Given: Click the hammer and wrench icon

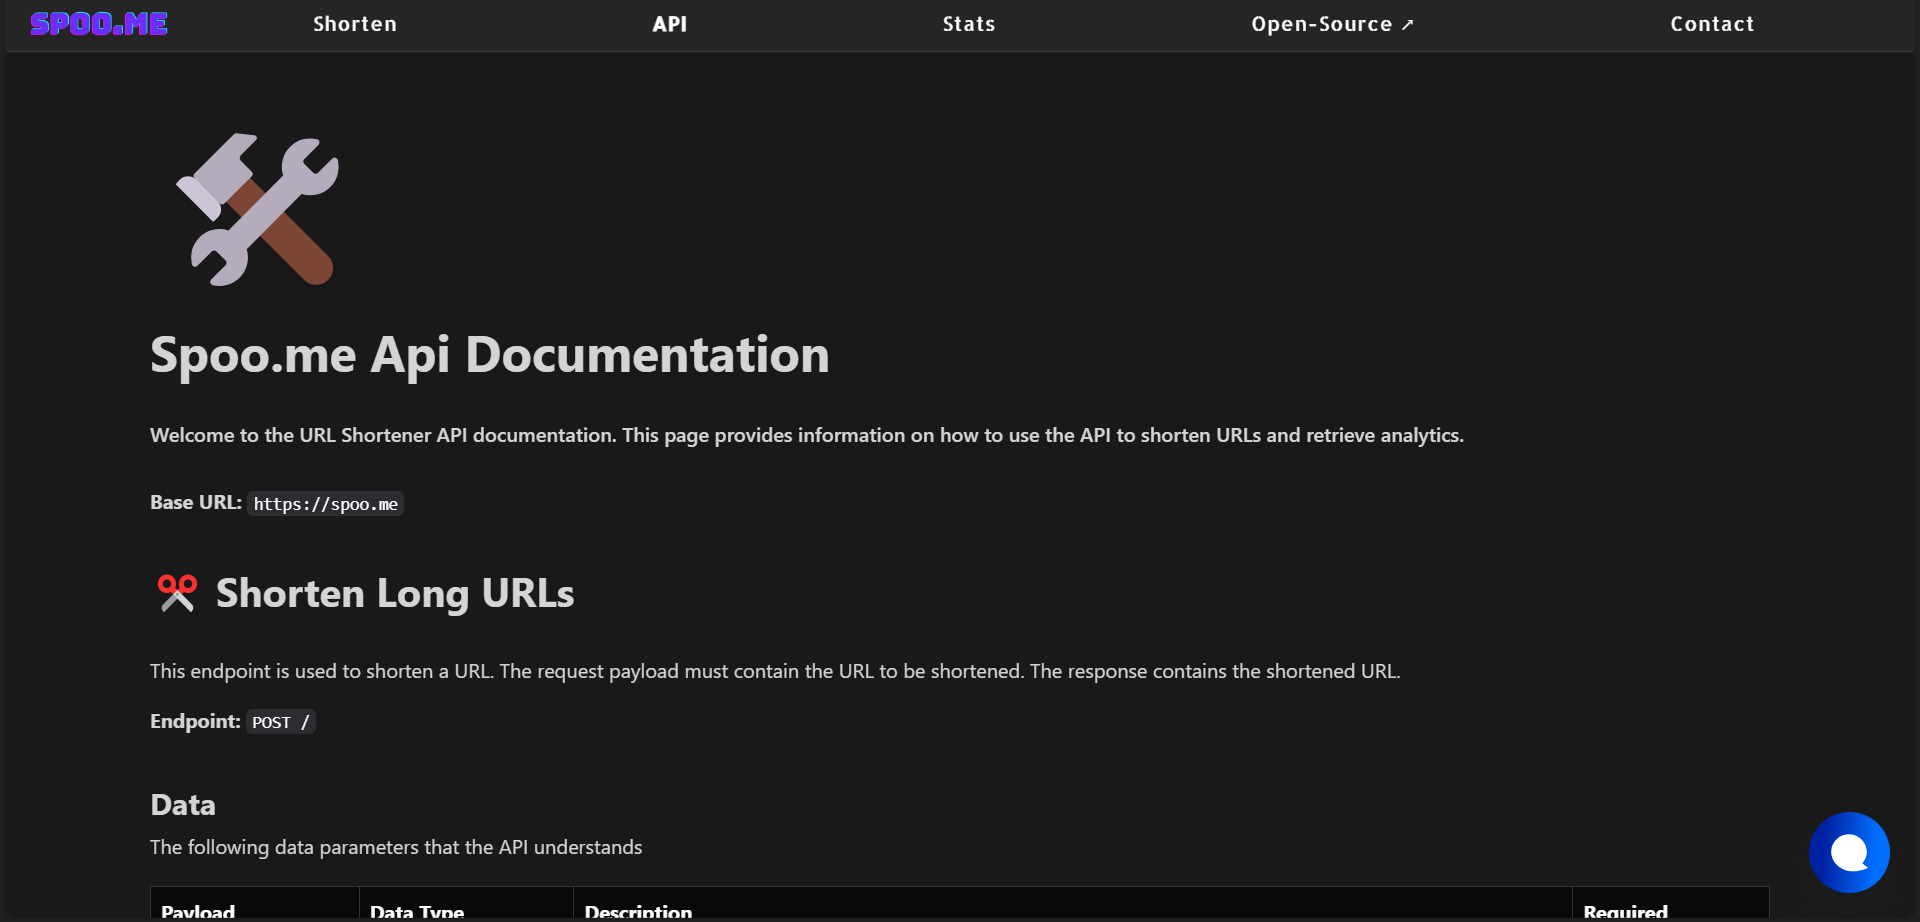Looking at the screenshot, I should click(258, 209).
